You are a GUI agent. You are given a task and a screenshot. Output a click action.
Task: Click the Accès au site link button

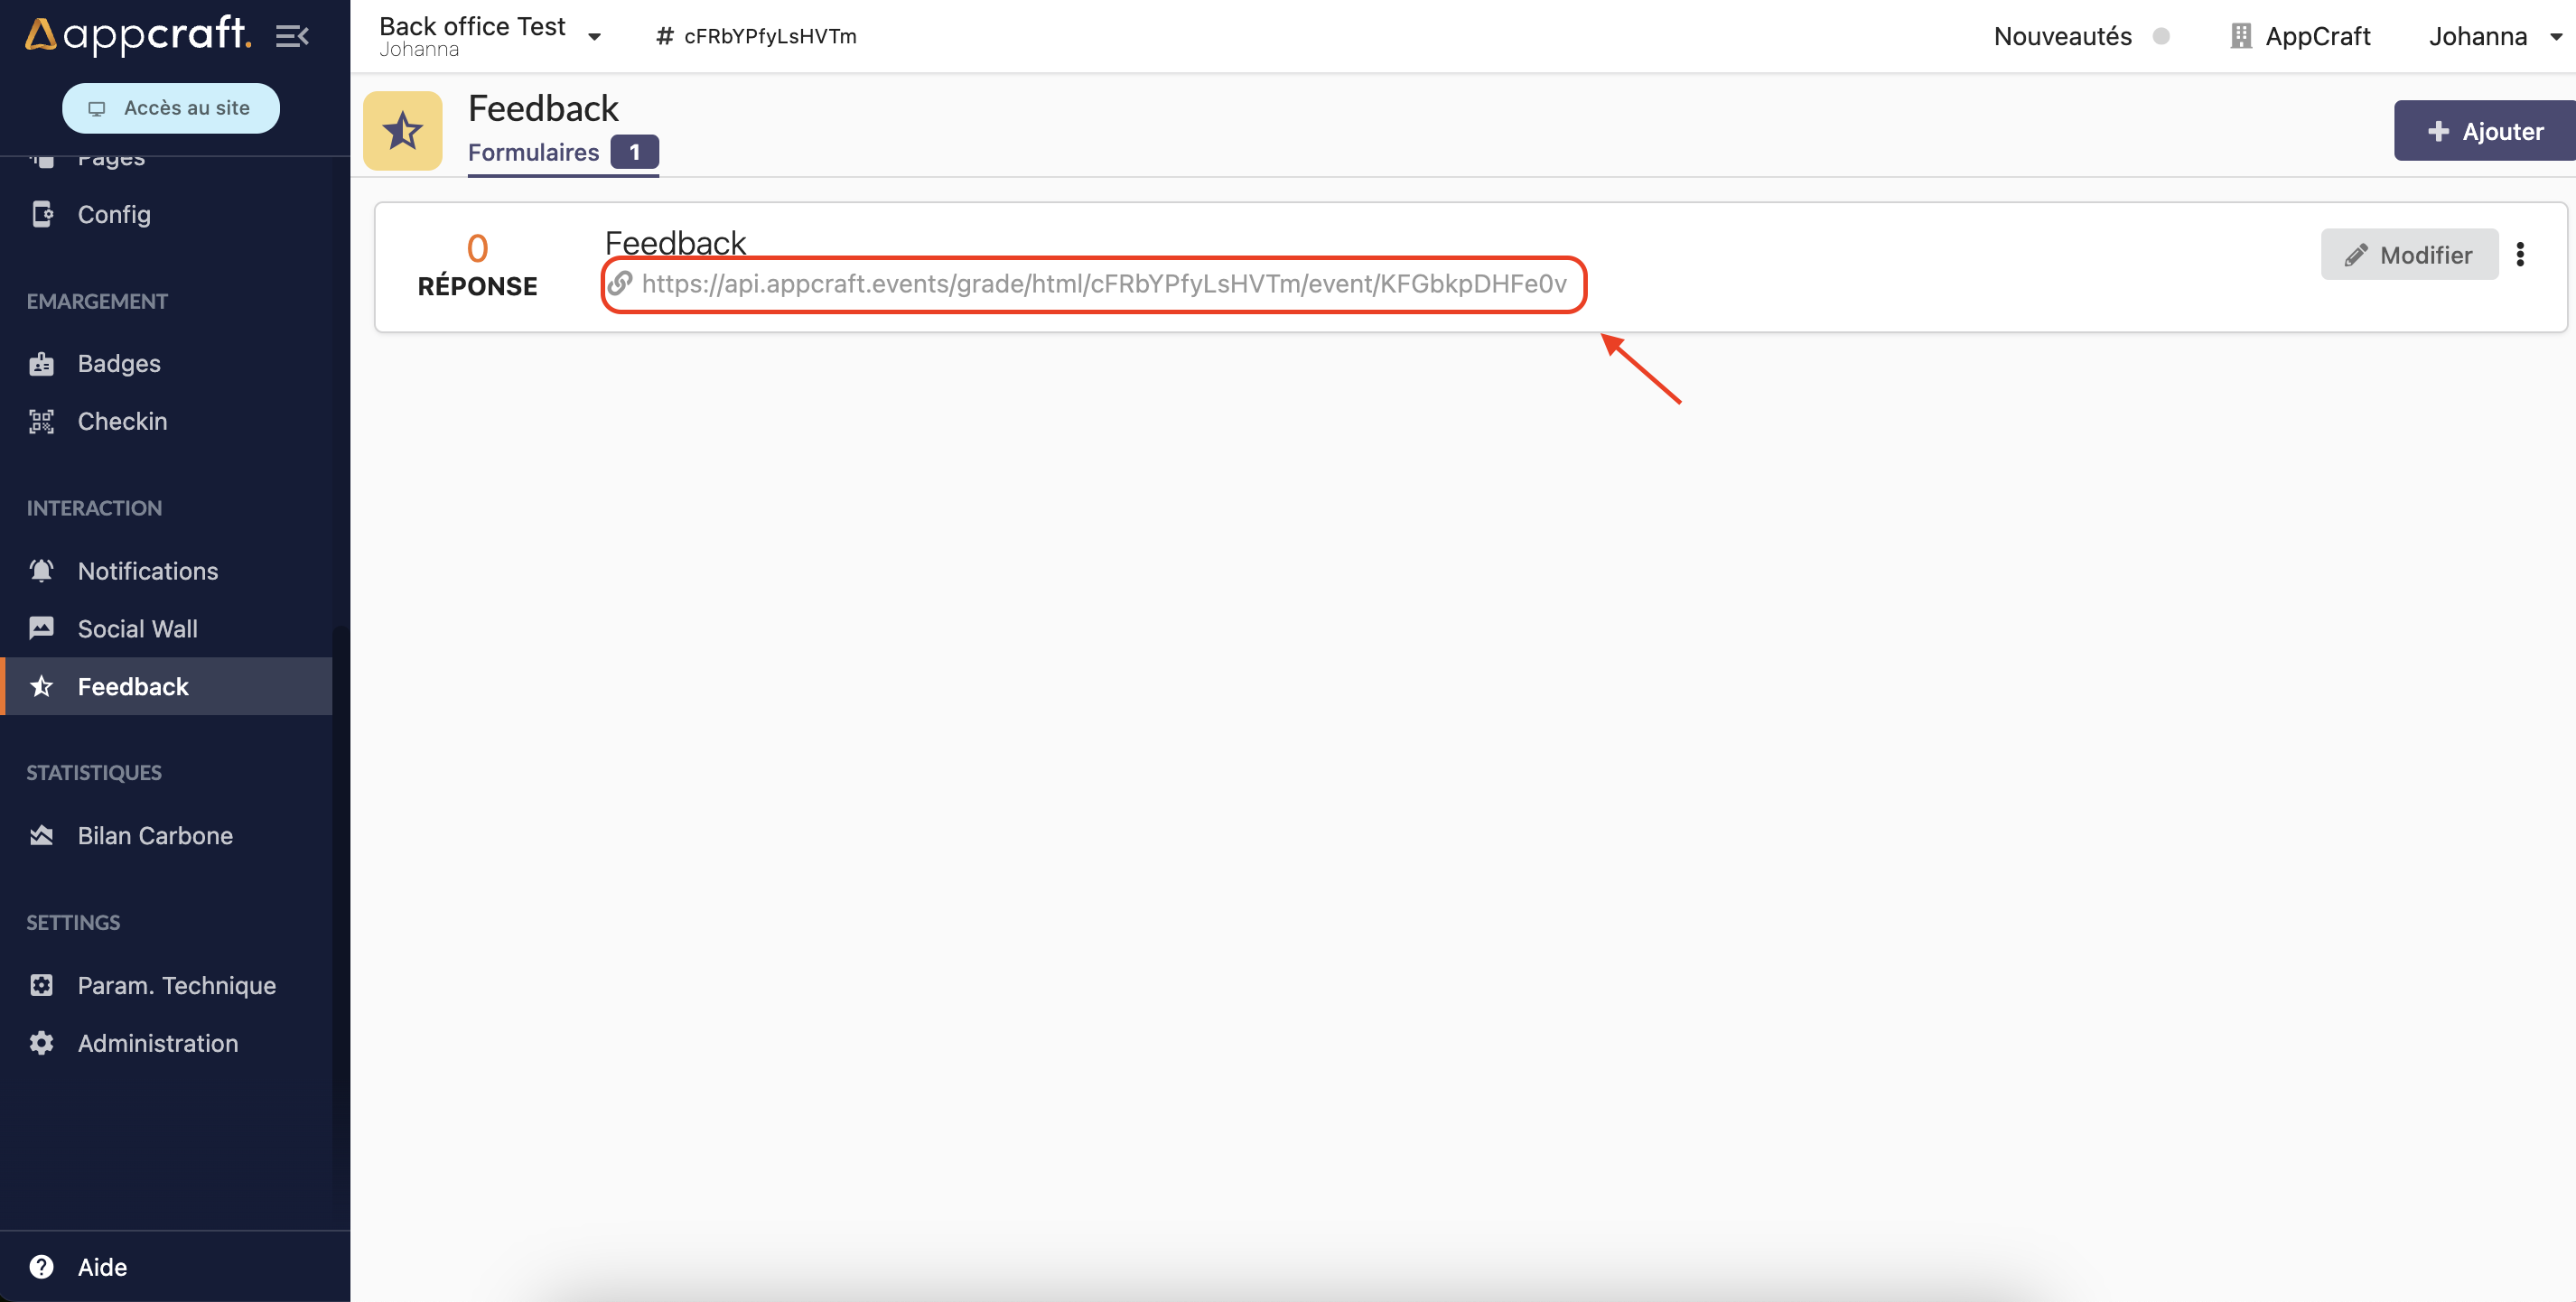[x=170, y=107]
